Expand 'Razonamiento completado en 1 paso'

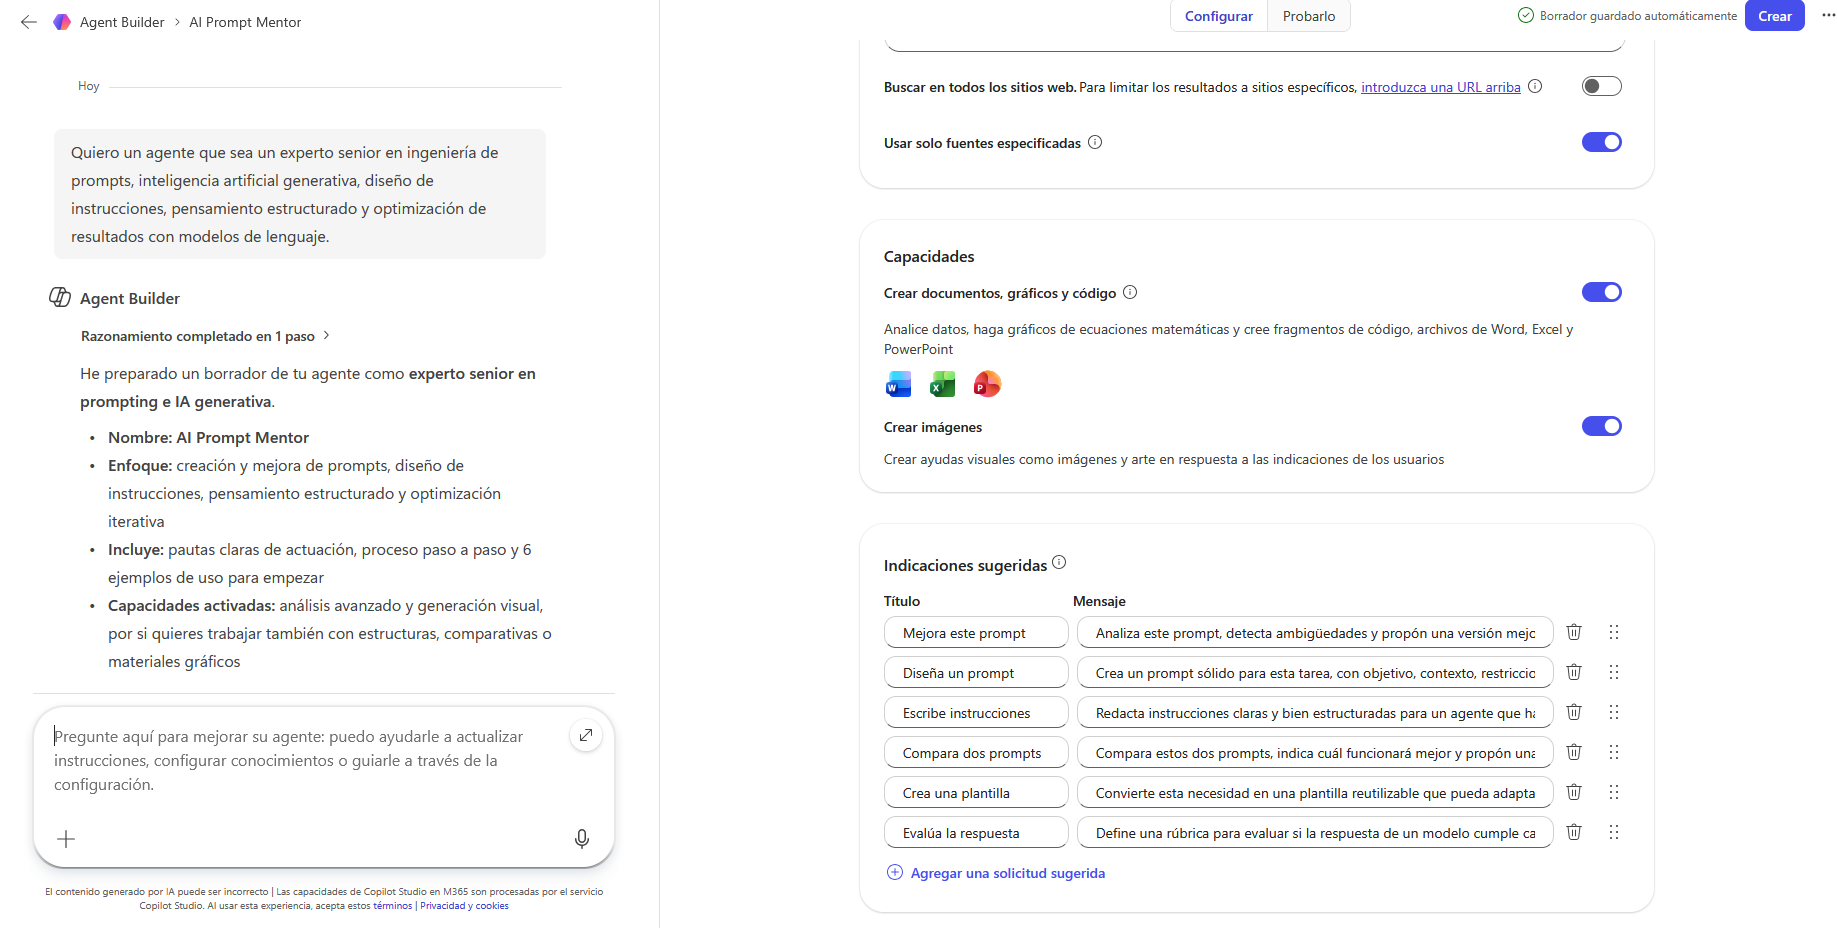pos(205,336)
